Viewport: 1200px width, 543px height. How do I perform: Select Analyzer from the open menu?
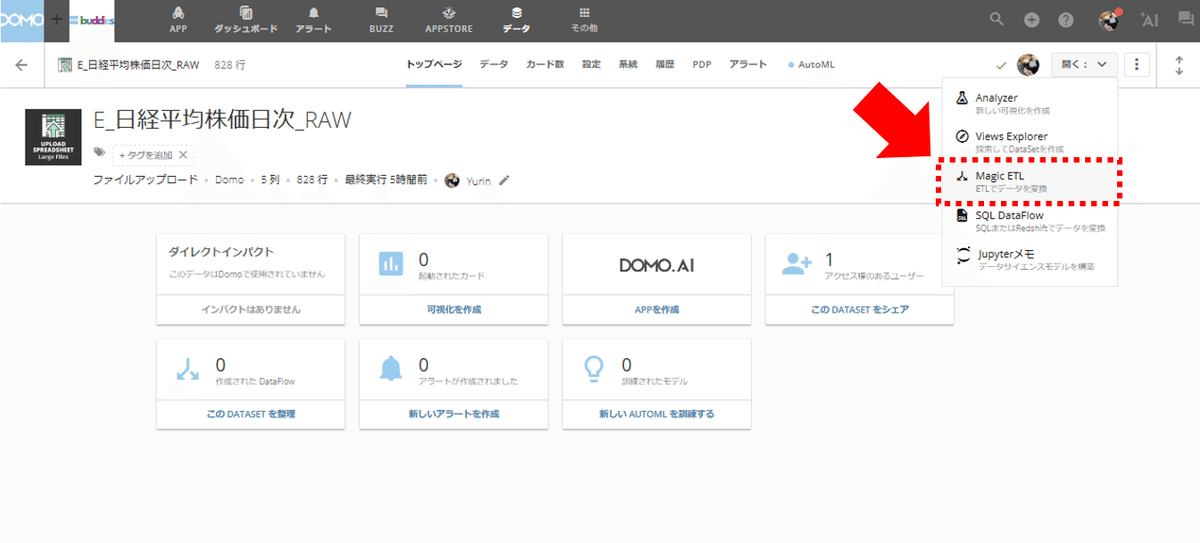point(1030,103)
